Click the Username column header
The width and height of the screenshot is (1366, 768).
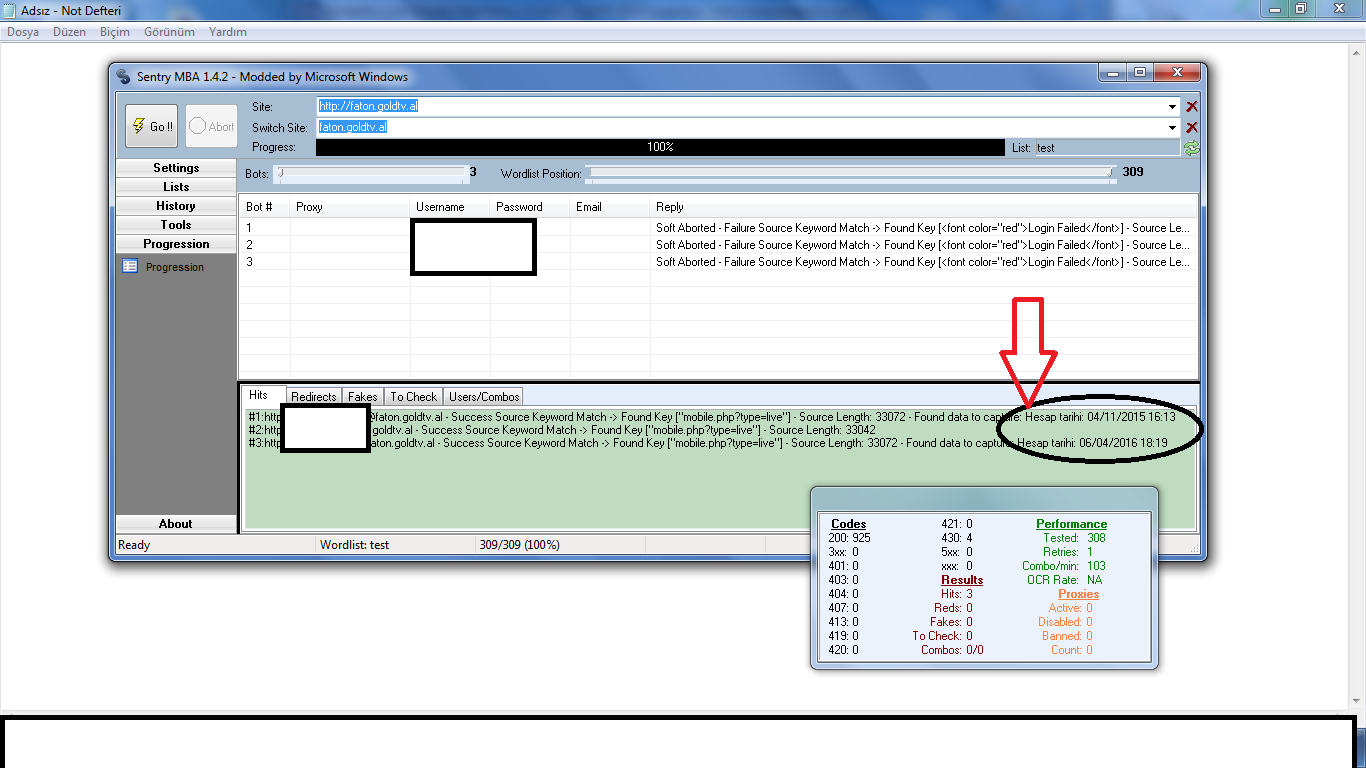point(440,207)
